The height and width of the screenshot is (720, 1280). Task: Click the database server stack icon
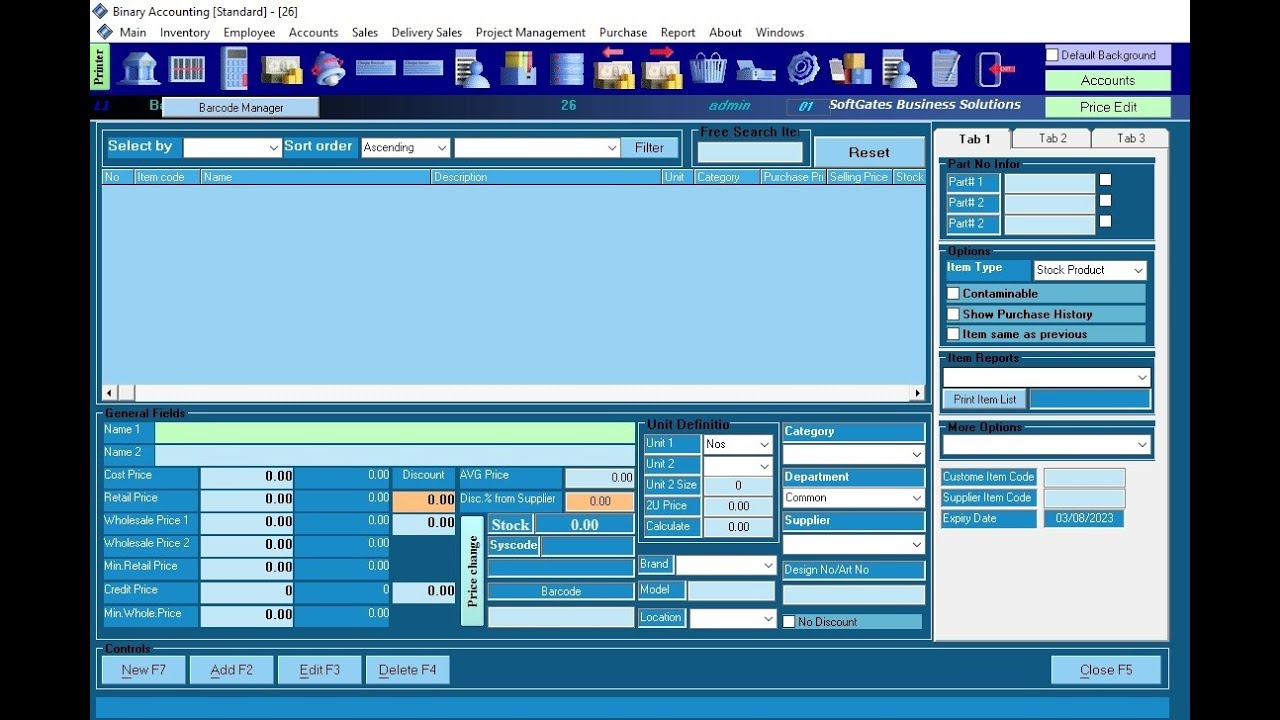[x=566, y=68]
